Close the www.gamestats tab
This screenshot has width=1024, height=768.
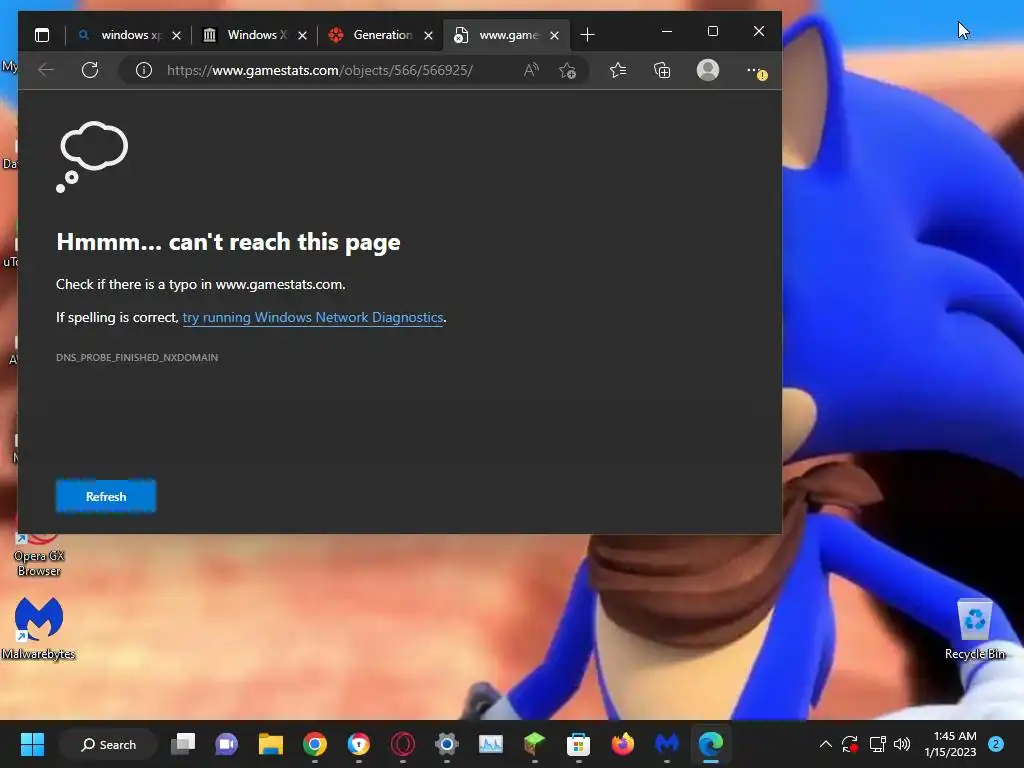554,35
